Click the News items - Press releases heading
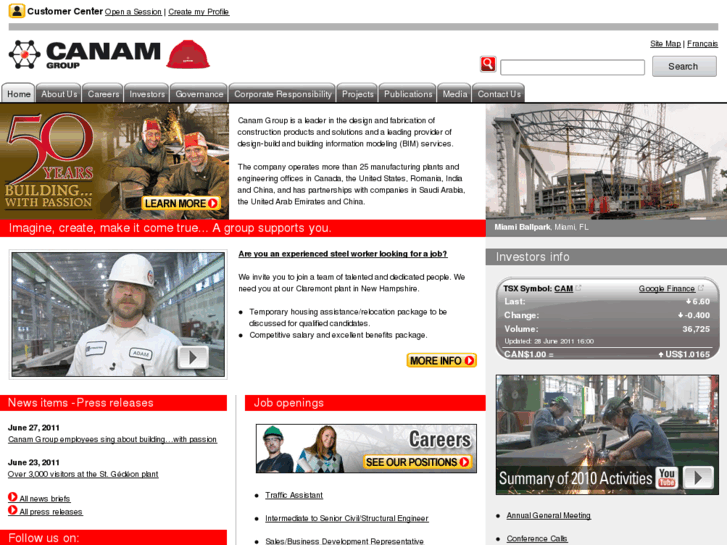 click(x=81, y=403)
